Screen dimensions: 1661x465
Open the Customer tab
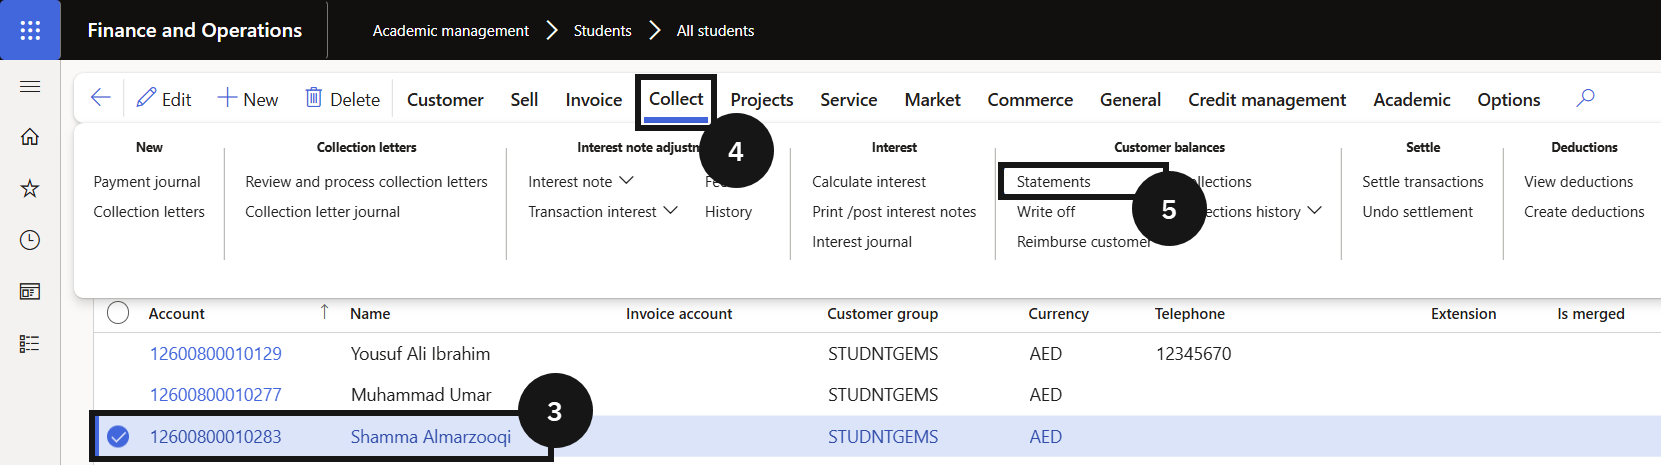coord(445,100)
